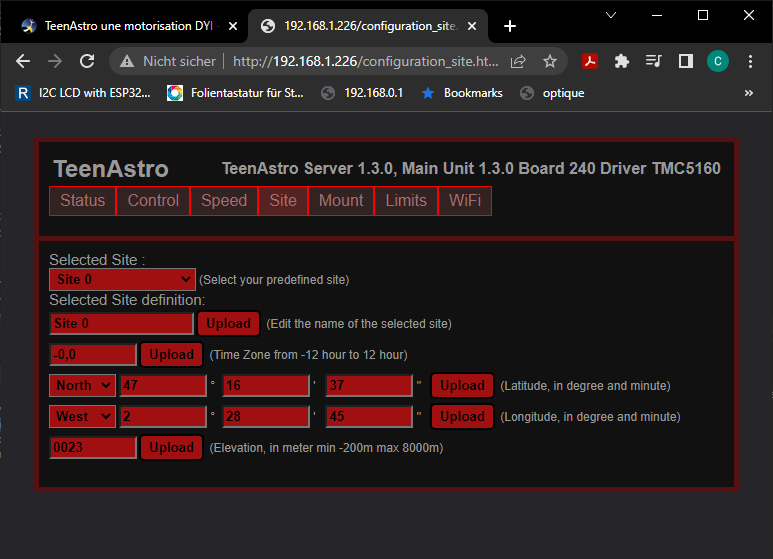Close the TeenAstro motorisation tab
Viewport: 773px width, 559px height.
233,26
